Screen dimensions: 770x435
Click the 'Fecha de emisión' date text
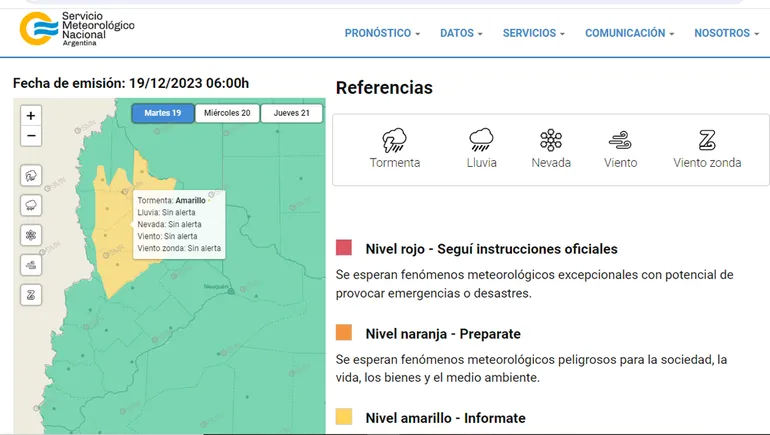(131, 83)
